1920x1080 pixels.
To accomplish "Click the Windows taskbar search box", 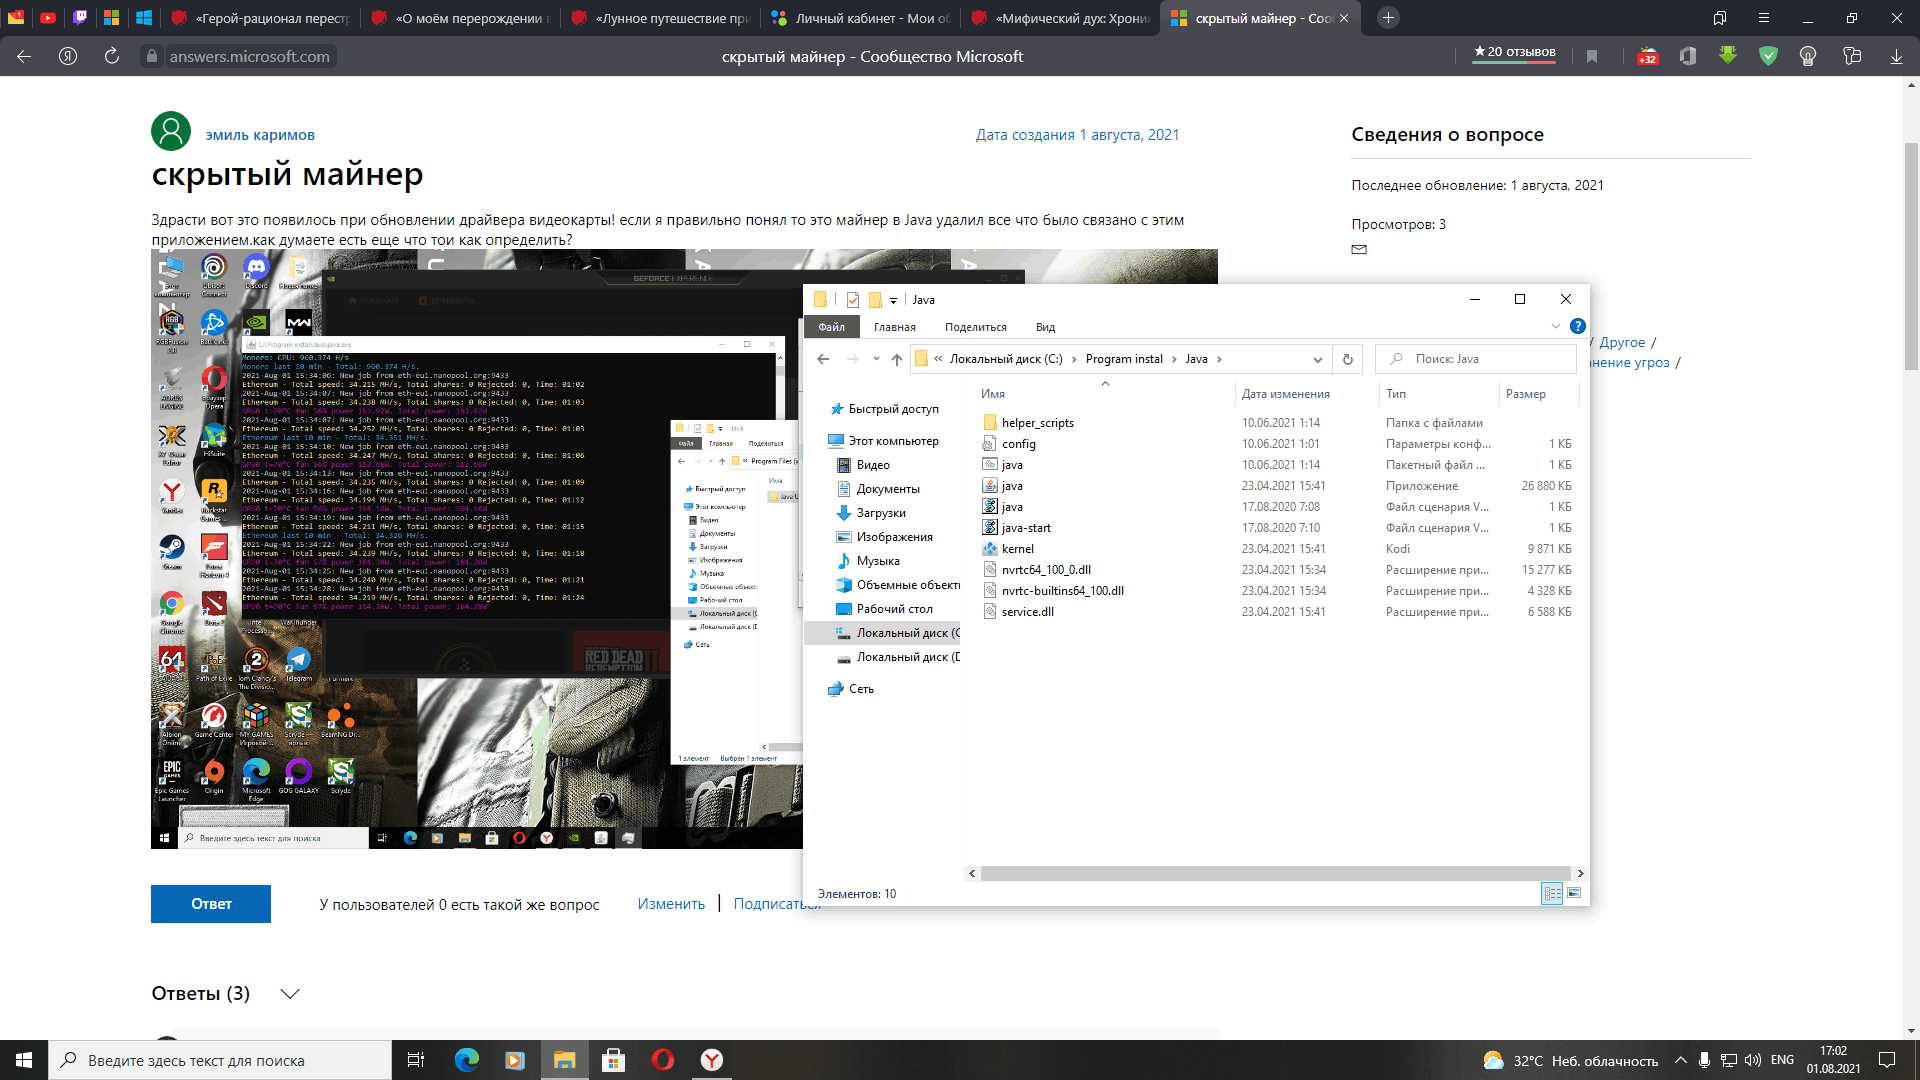I will click(220, 1060).
